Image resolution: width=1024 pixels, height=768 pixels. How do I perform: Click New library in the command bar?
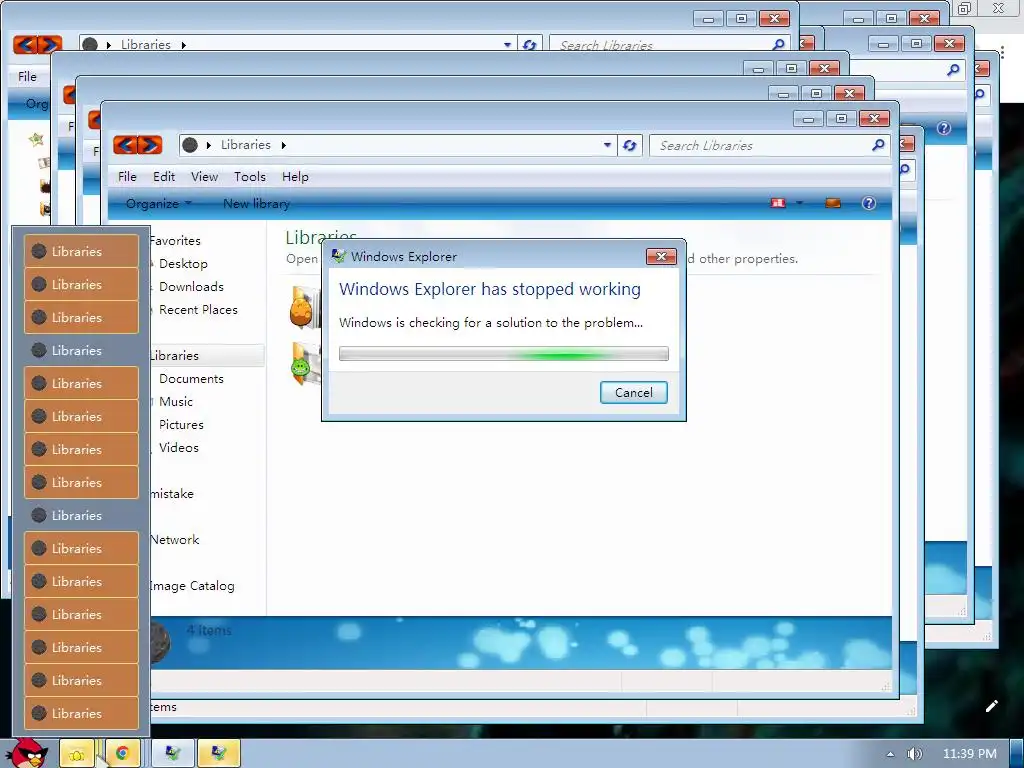(x=257, y=204)
